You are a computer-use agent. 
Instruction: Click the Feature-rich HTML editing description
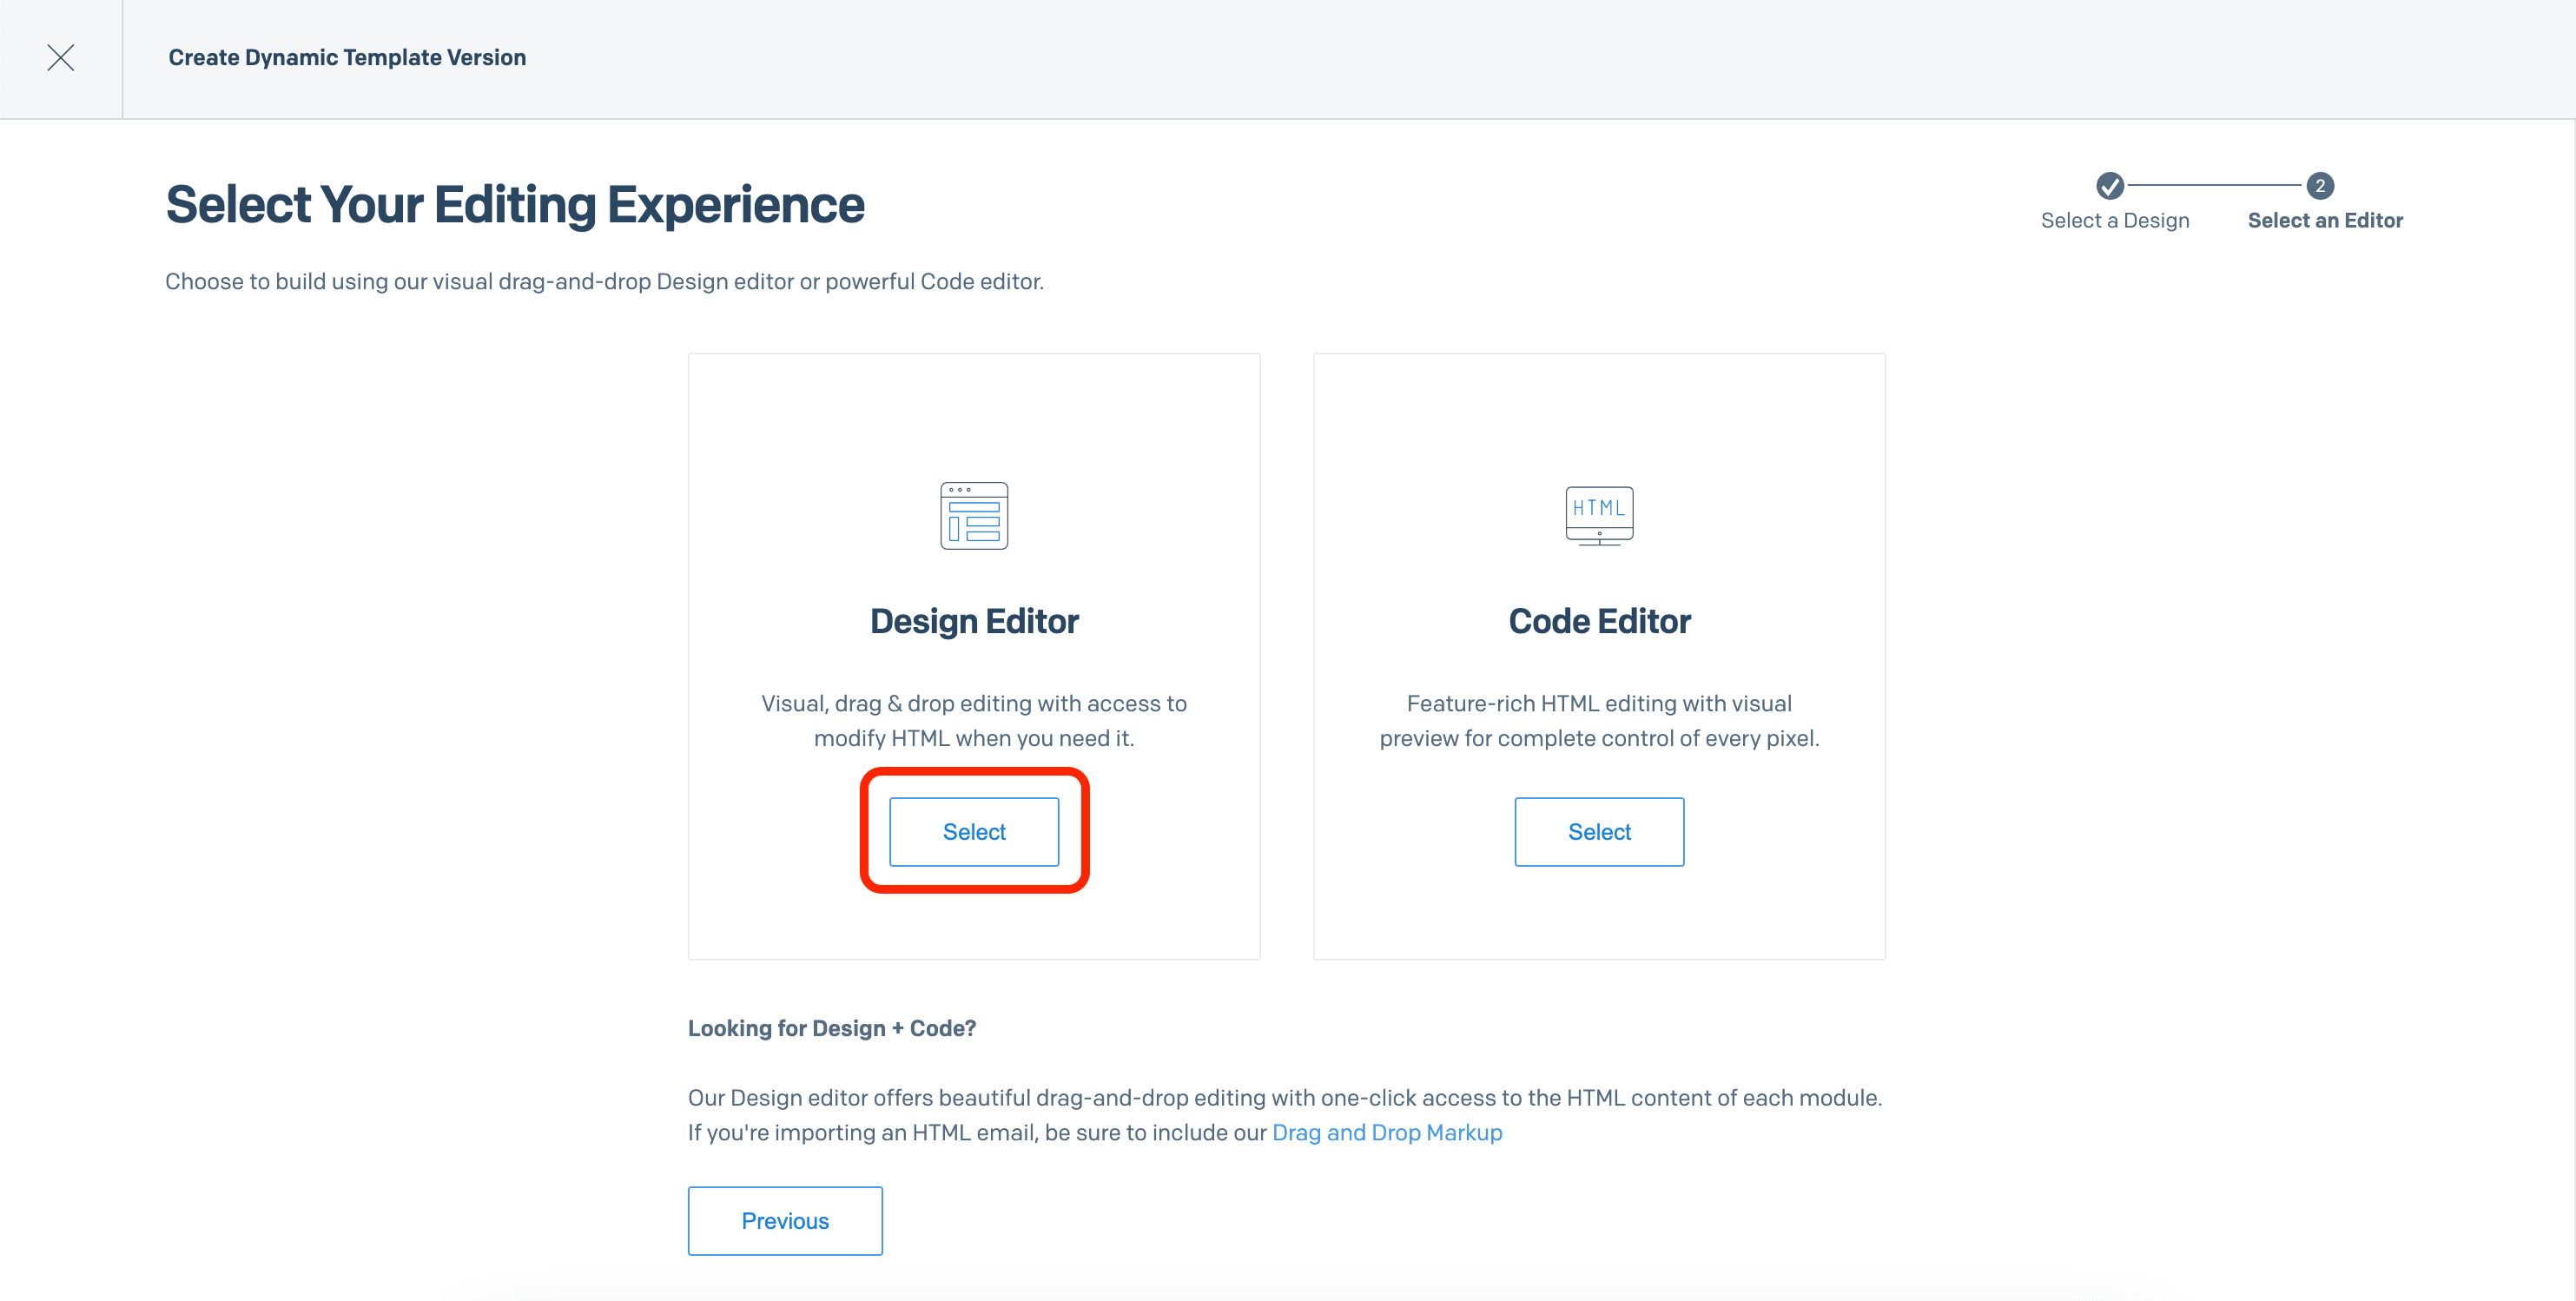(1599, 720)
